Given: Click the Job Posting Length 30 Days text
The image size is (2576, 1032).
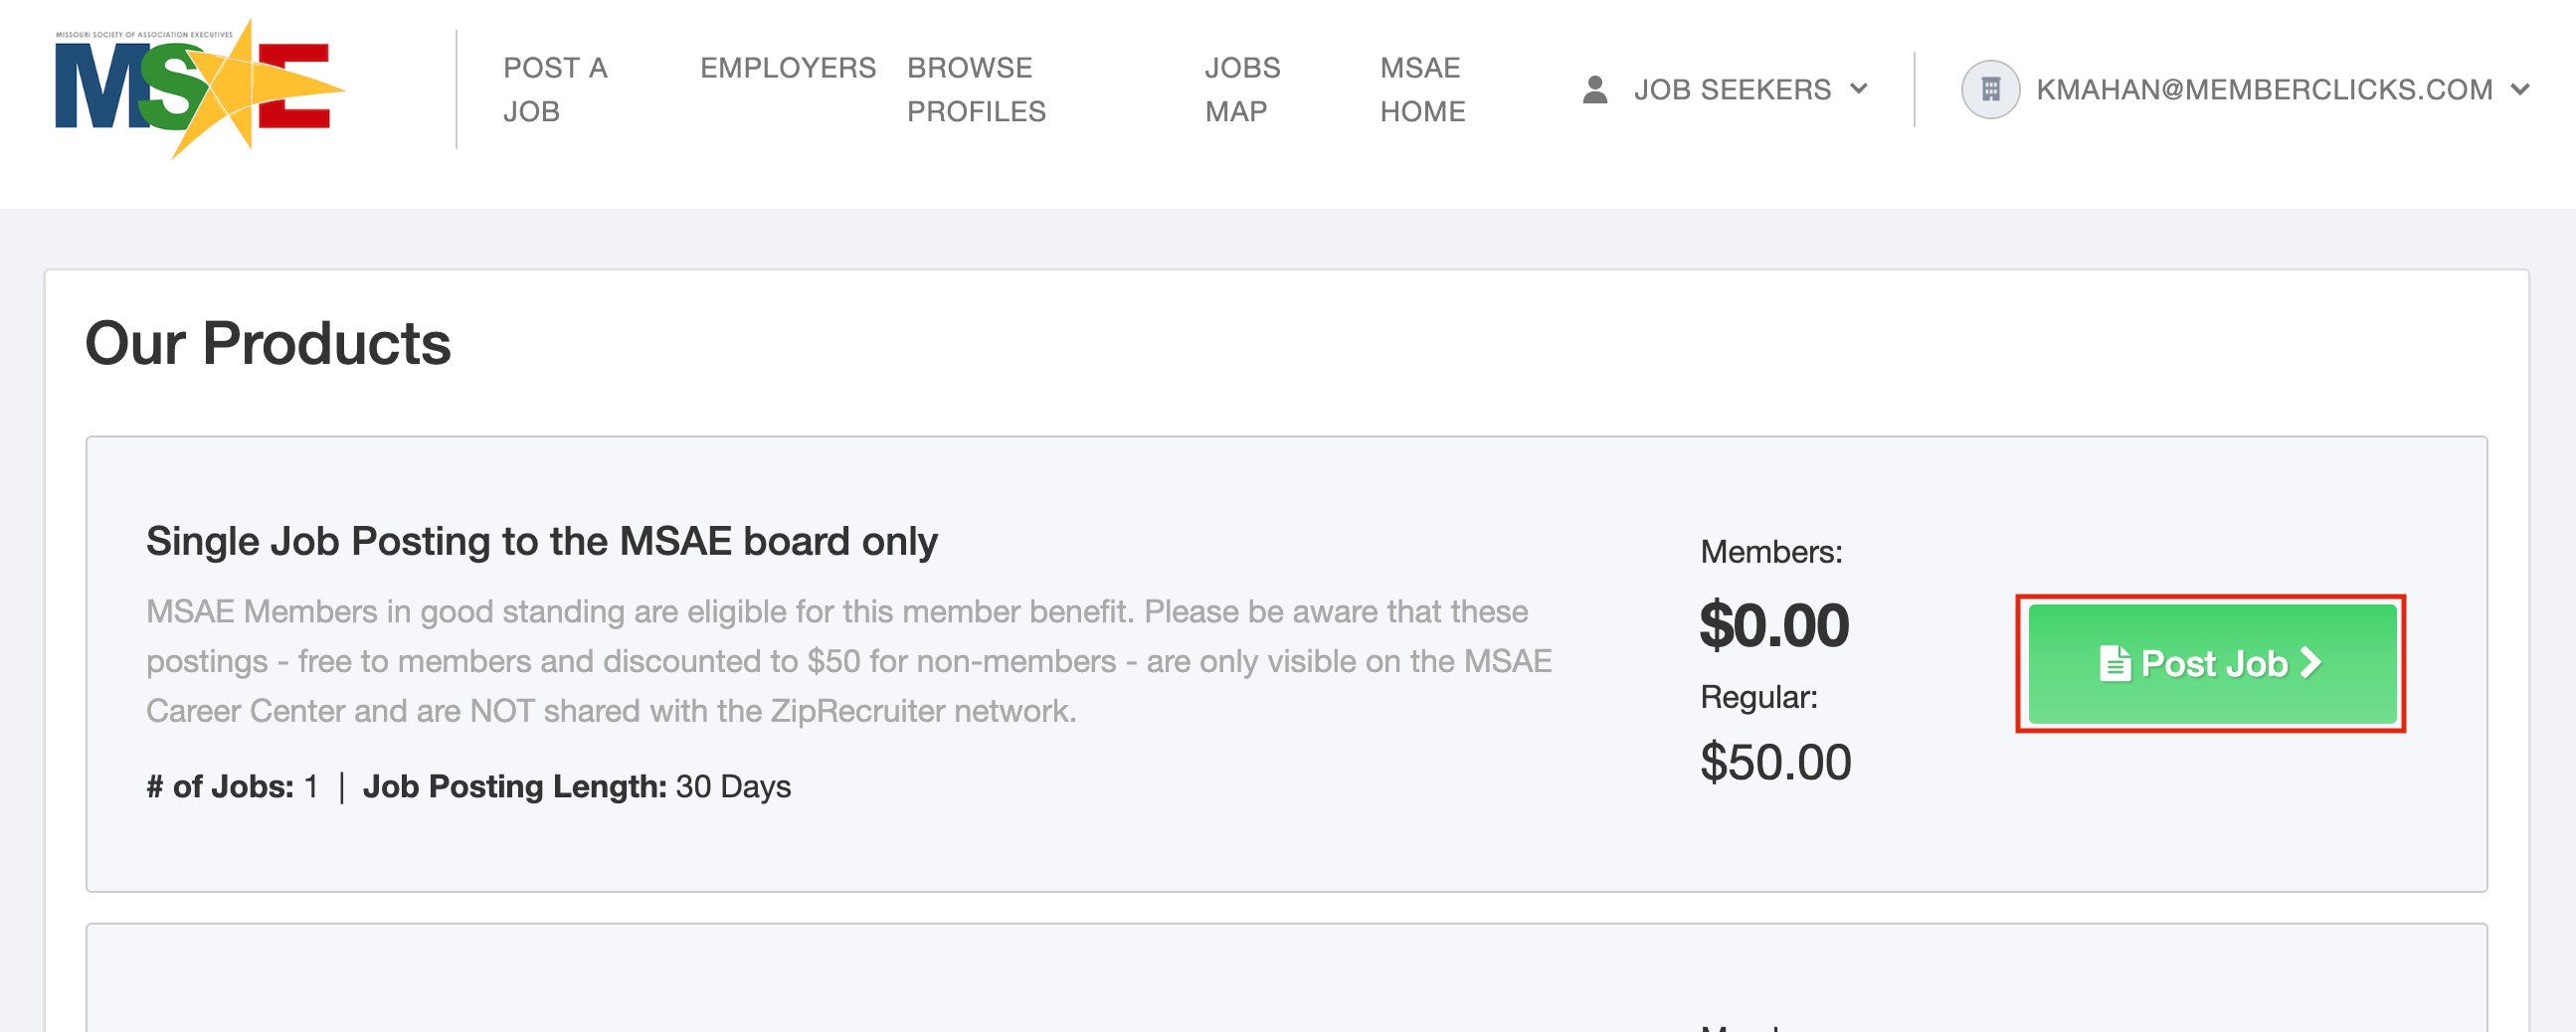Looking at the screenshot, I should [576, 787].
